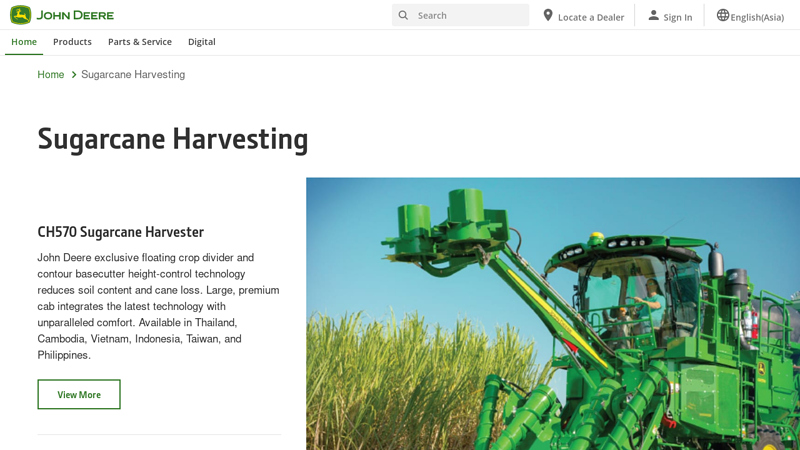This screenshot has width=800, height=450.
Task: Click the breadcrumb chevron separator after Home
Action: coord(74,75)
